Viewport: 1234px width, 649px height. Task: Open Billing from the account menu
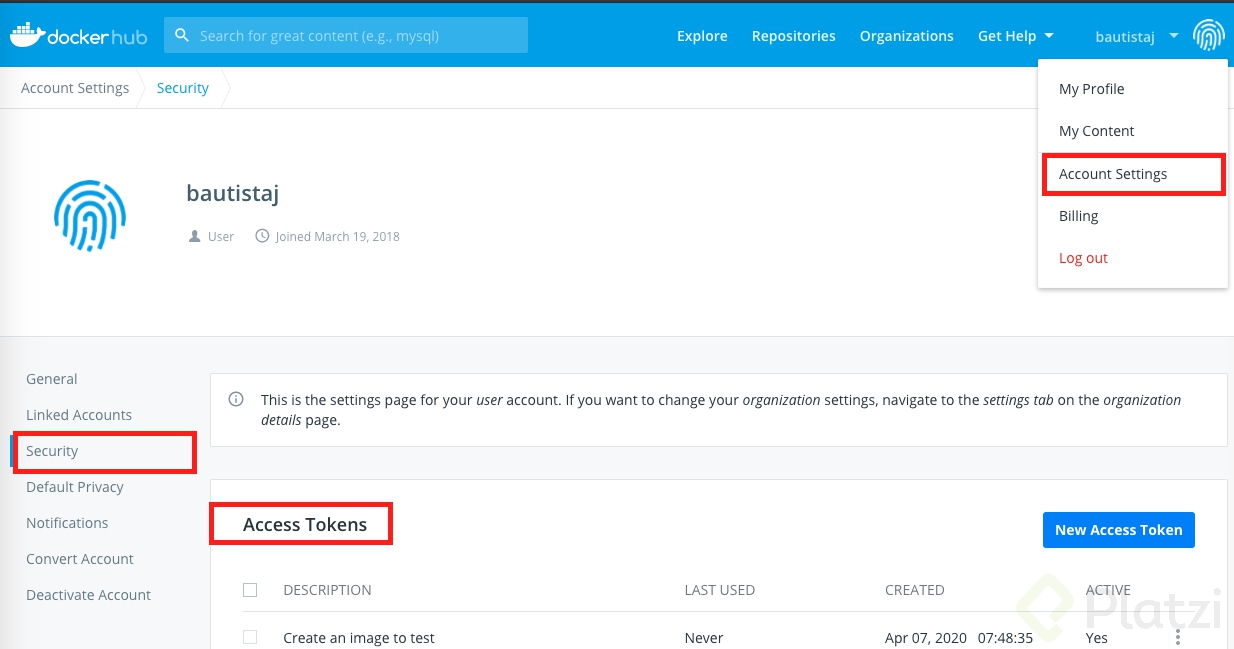tap(1078, 216)
